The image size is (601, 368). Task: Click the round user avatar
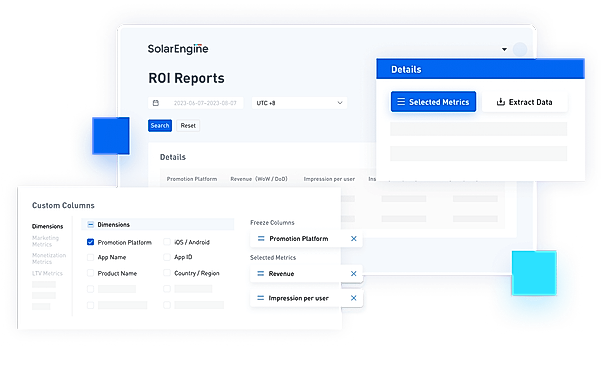(x=520, y=49)
